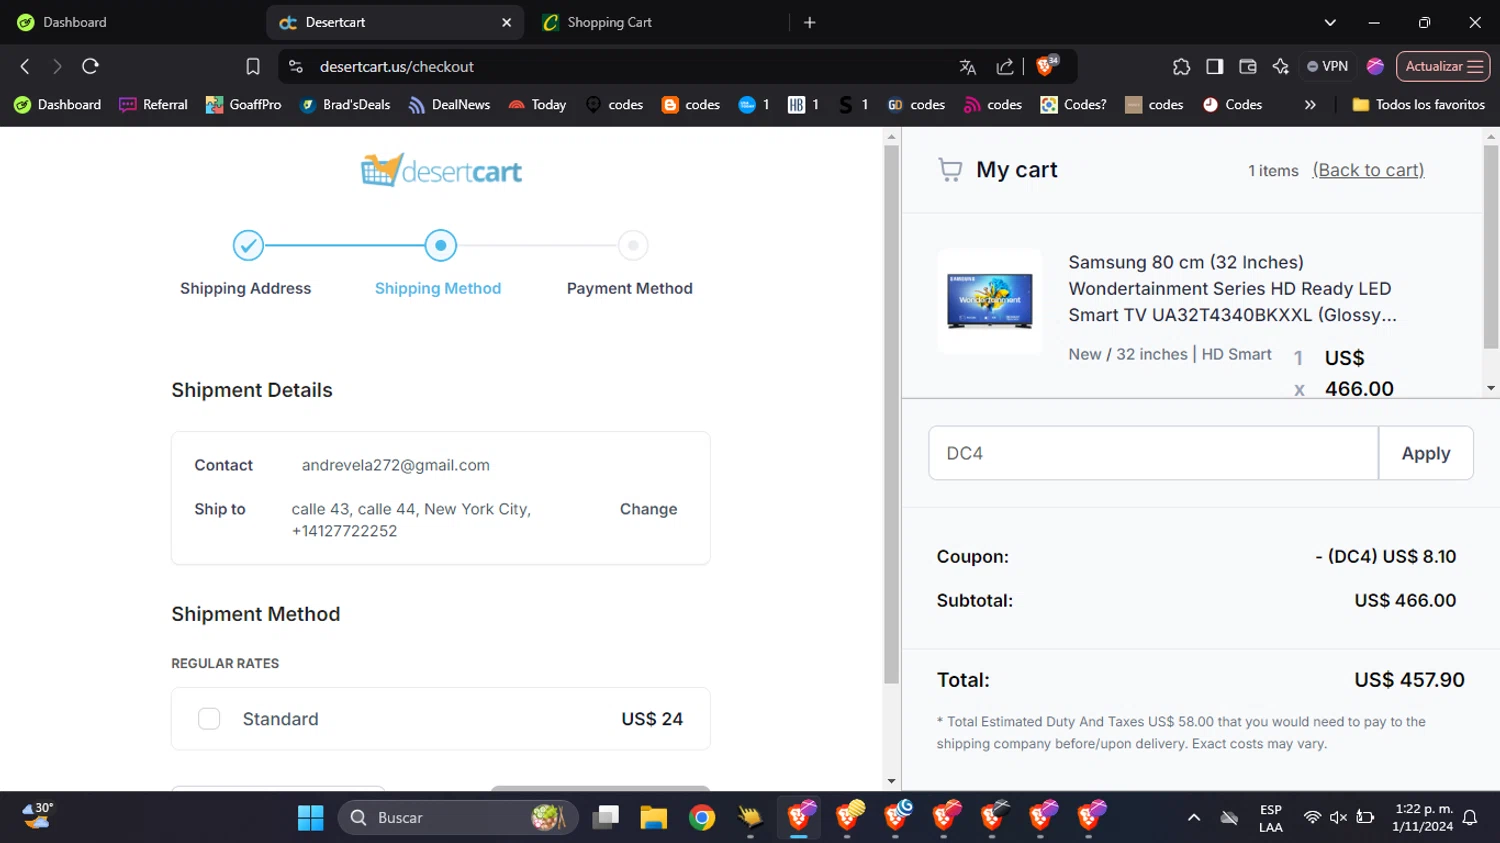This screenshot has height=843, width=1500.
Task: Open a new browser tab
Action: pos(810,22)
